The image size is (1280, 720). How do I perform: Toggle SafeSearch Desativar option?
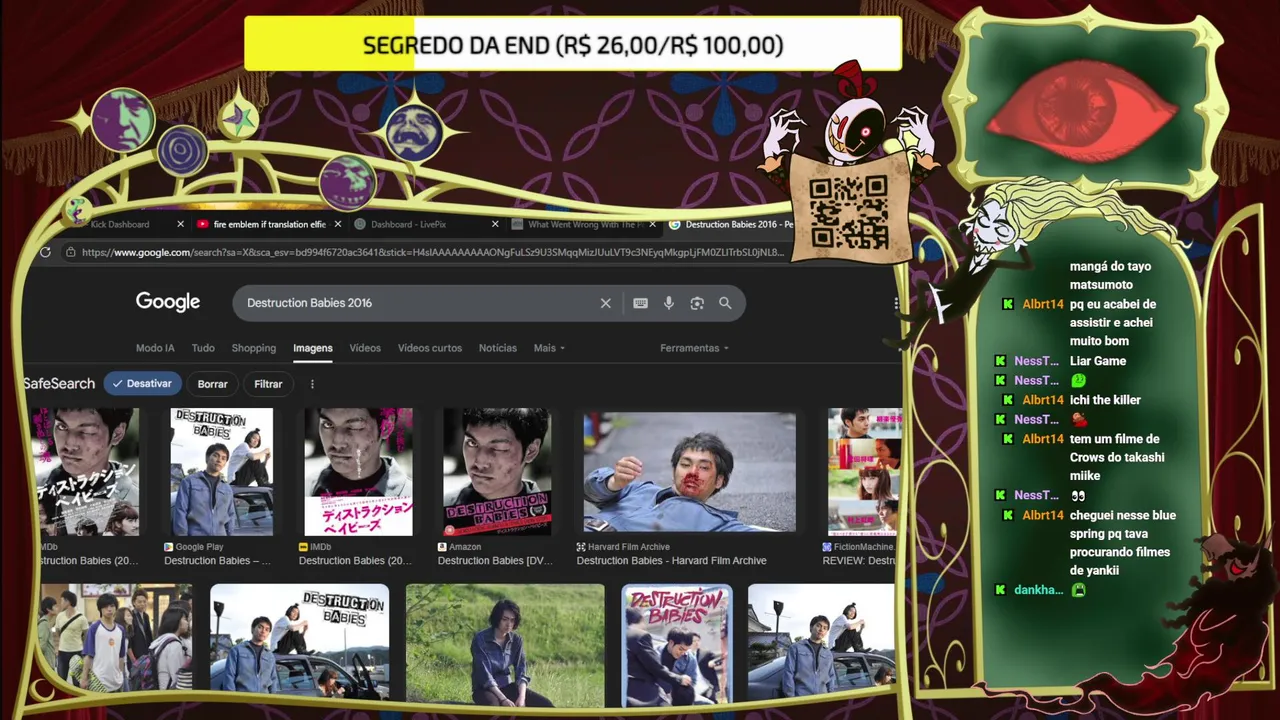[x=143, y=384]
